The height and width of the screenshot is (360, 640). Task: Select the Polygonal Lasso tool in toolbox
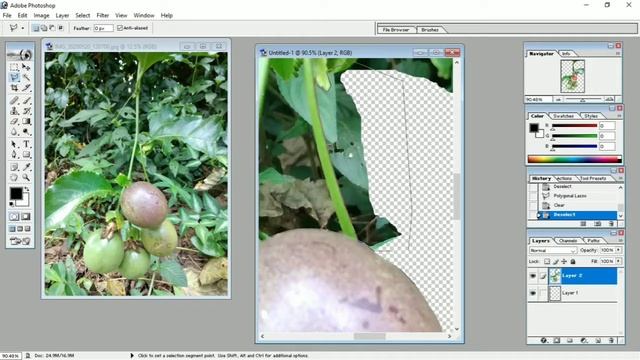click(14, 77)
